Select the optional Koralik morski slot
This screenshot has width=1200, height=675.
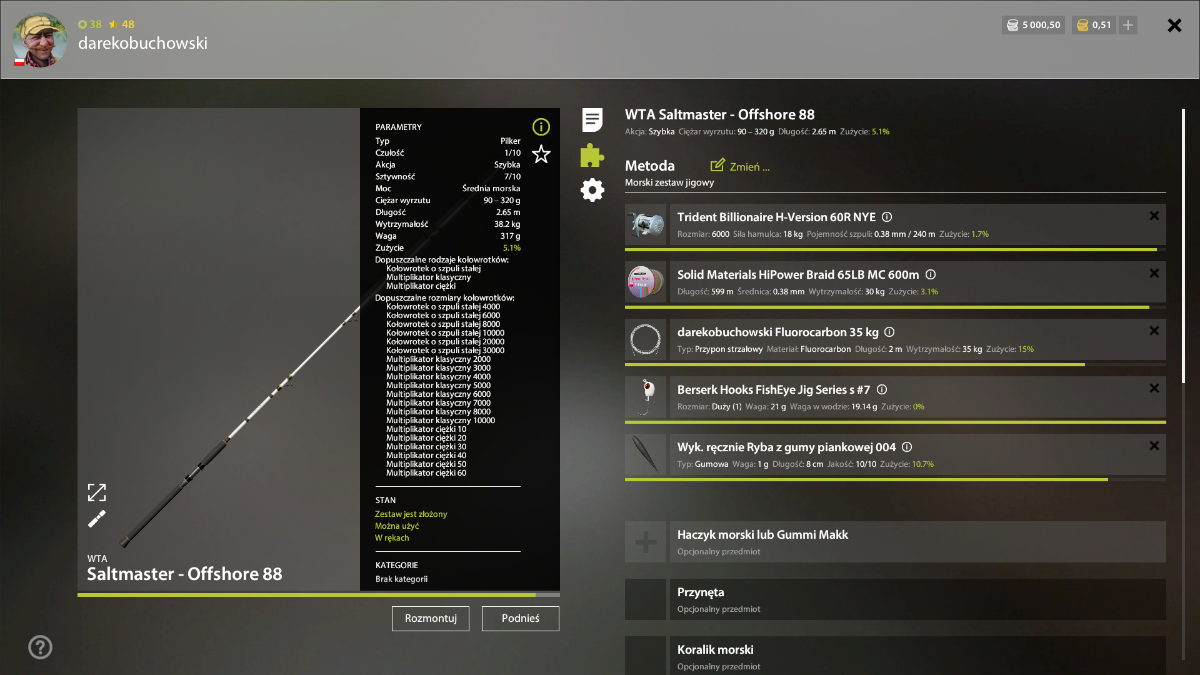(895, 656)
